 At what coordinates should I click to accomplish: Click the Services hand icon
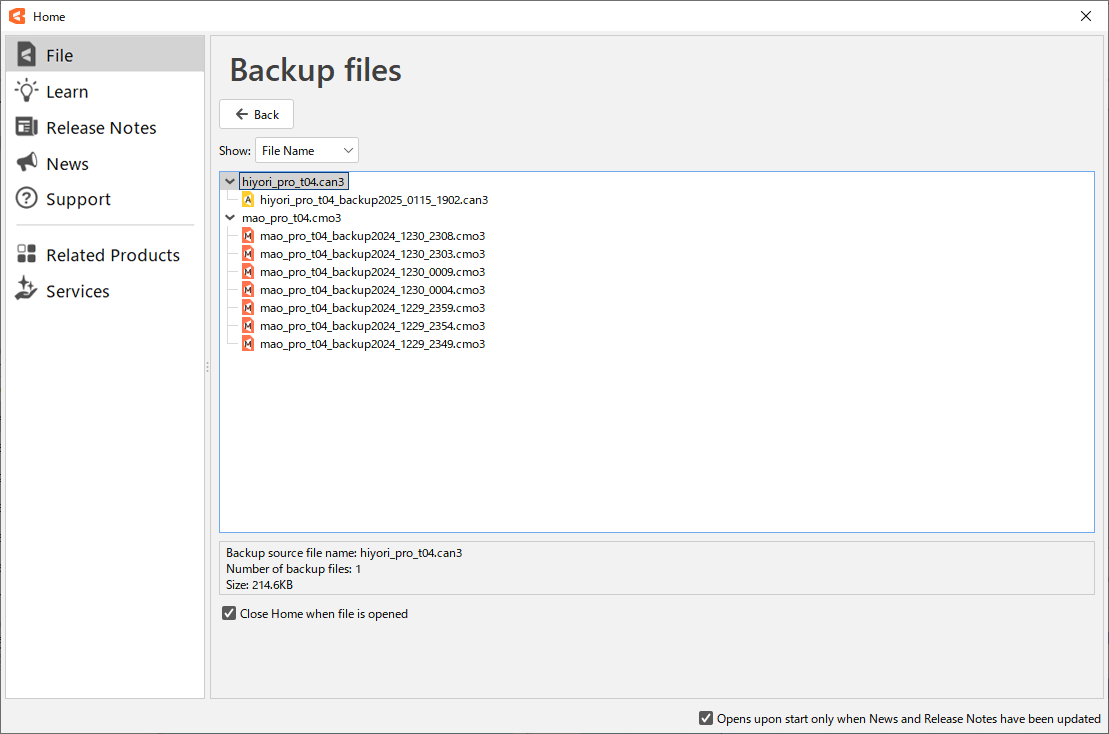(27, 290)
